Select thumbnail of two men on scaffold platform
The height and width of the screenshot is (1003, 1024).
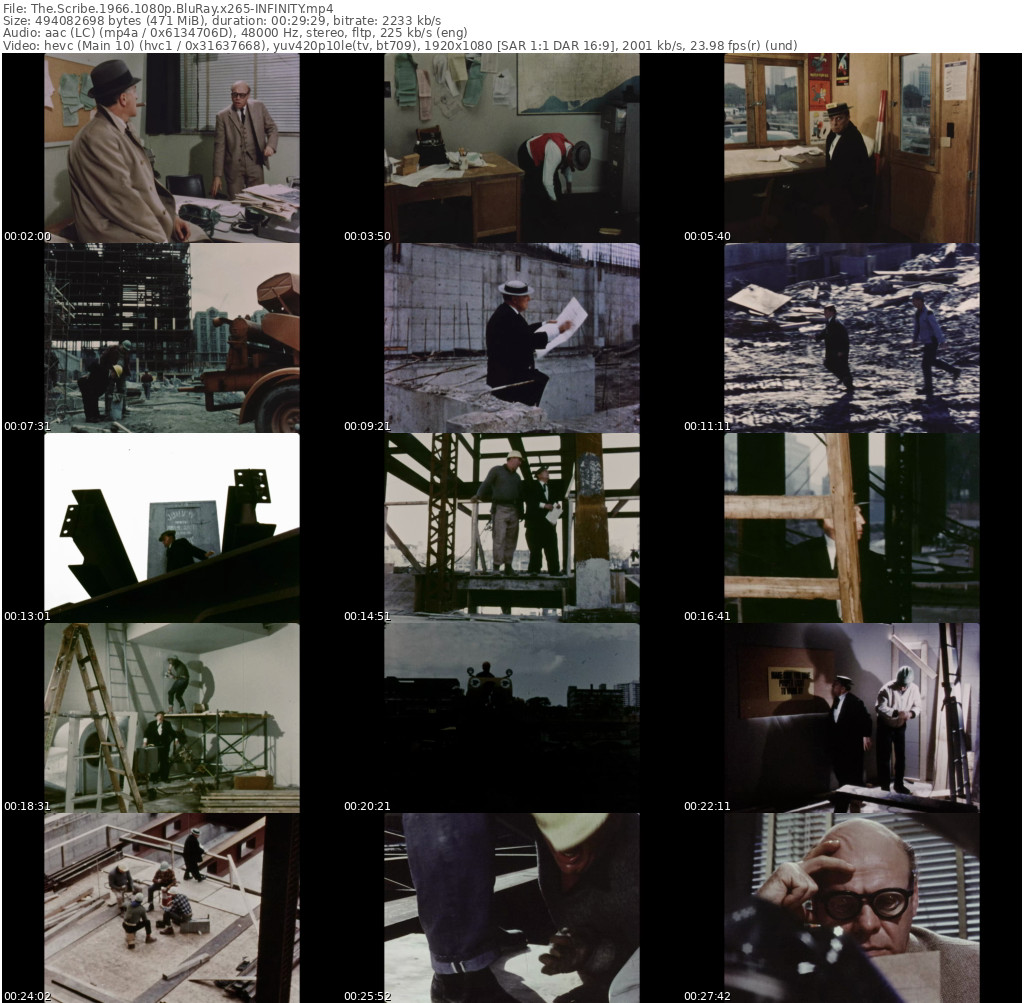click(511, 527)
